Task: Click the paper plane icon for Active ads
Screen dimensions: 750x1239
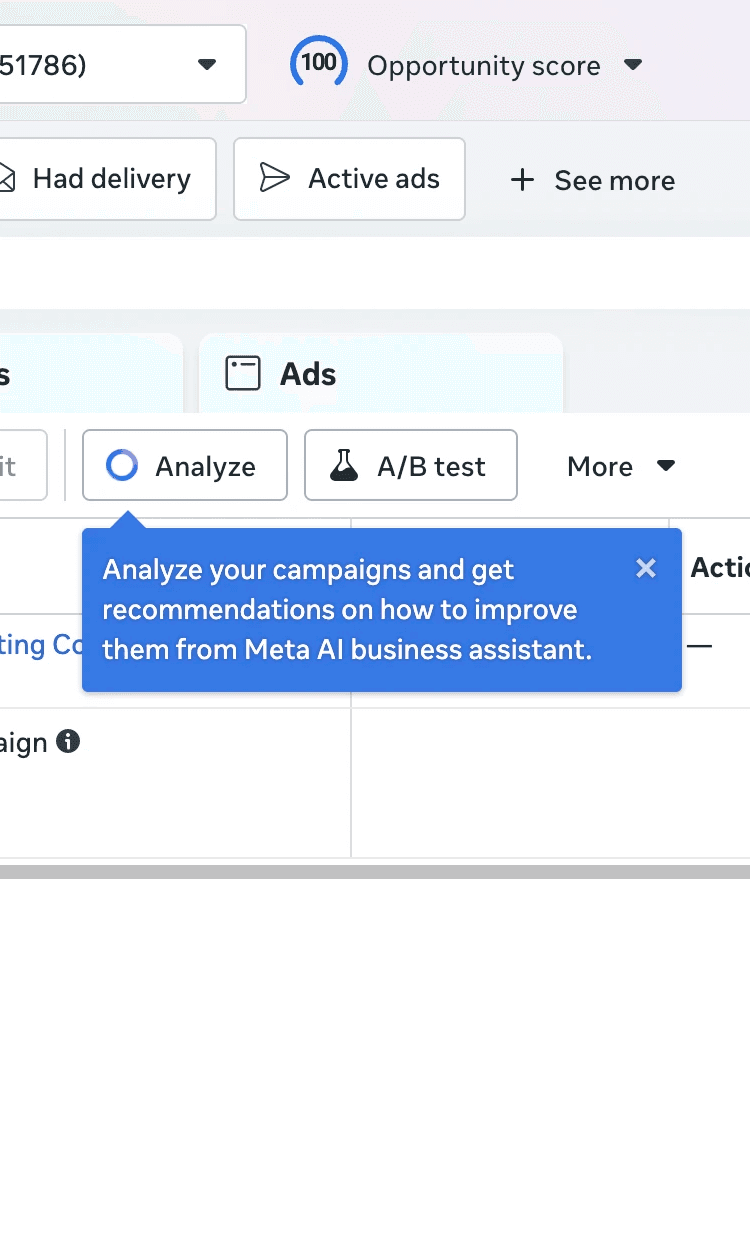Action: (x=274, y=178)
